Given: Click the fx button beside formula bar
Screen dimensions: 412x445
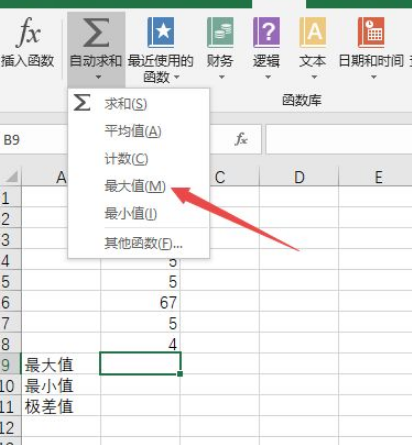Looking at the screenshot, I should click(241, 139).
